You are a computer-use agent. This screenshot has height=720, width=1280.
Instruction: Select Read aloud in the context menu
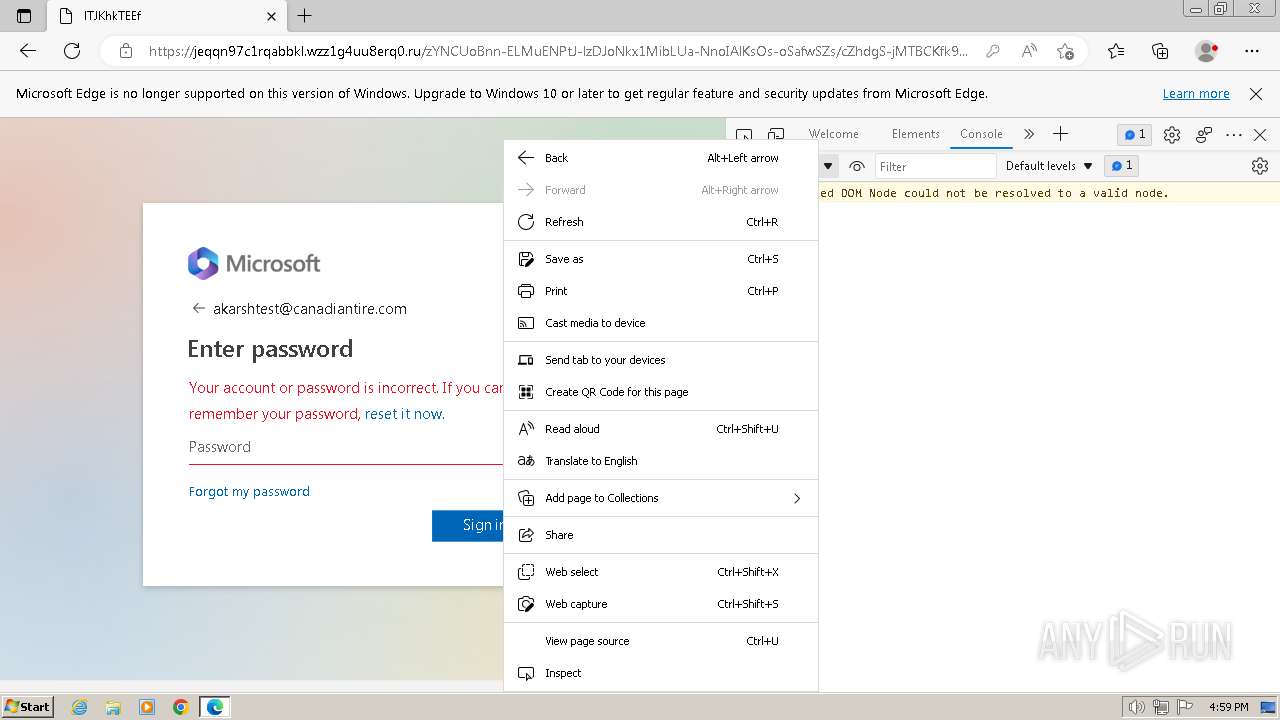(x=661, y=429)
